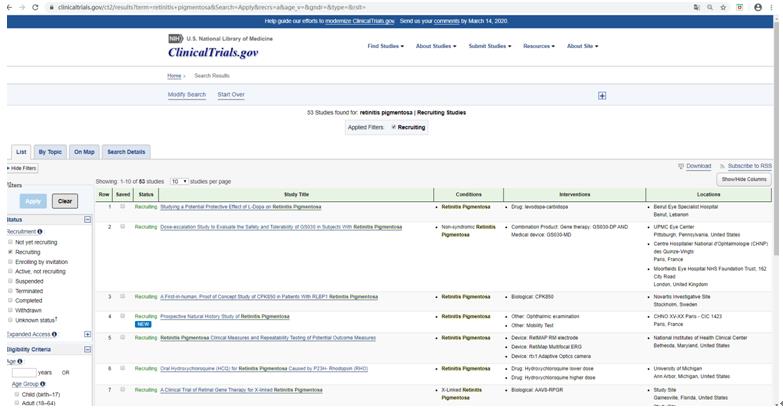Open the Resources dropdown menu
Image resolution: width=783 pixels, height=412 pixels.
point(539,46)
